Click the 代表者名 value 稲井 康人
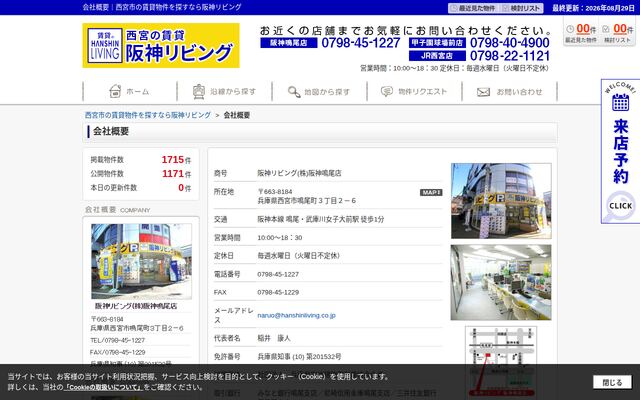 (x=274, y=338)
